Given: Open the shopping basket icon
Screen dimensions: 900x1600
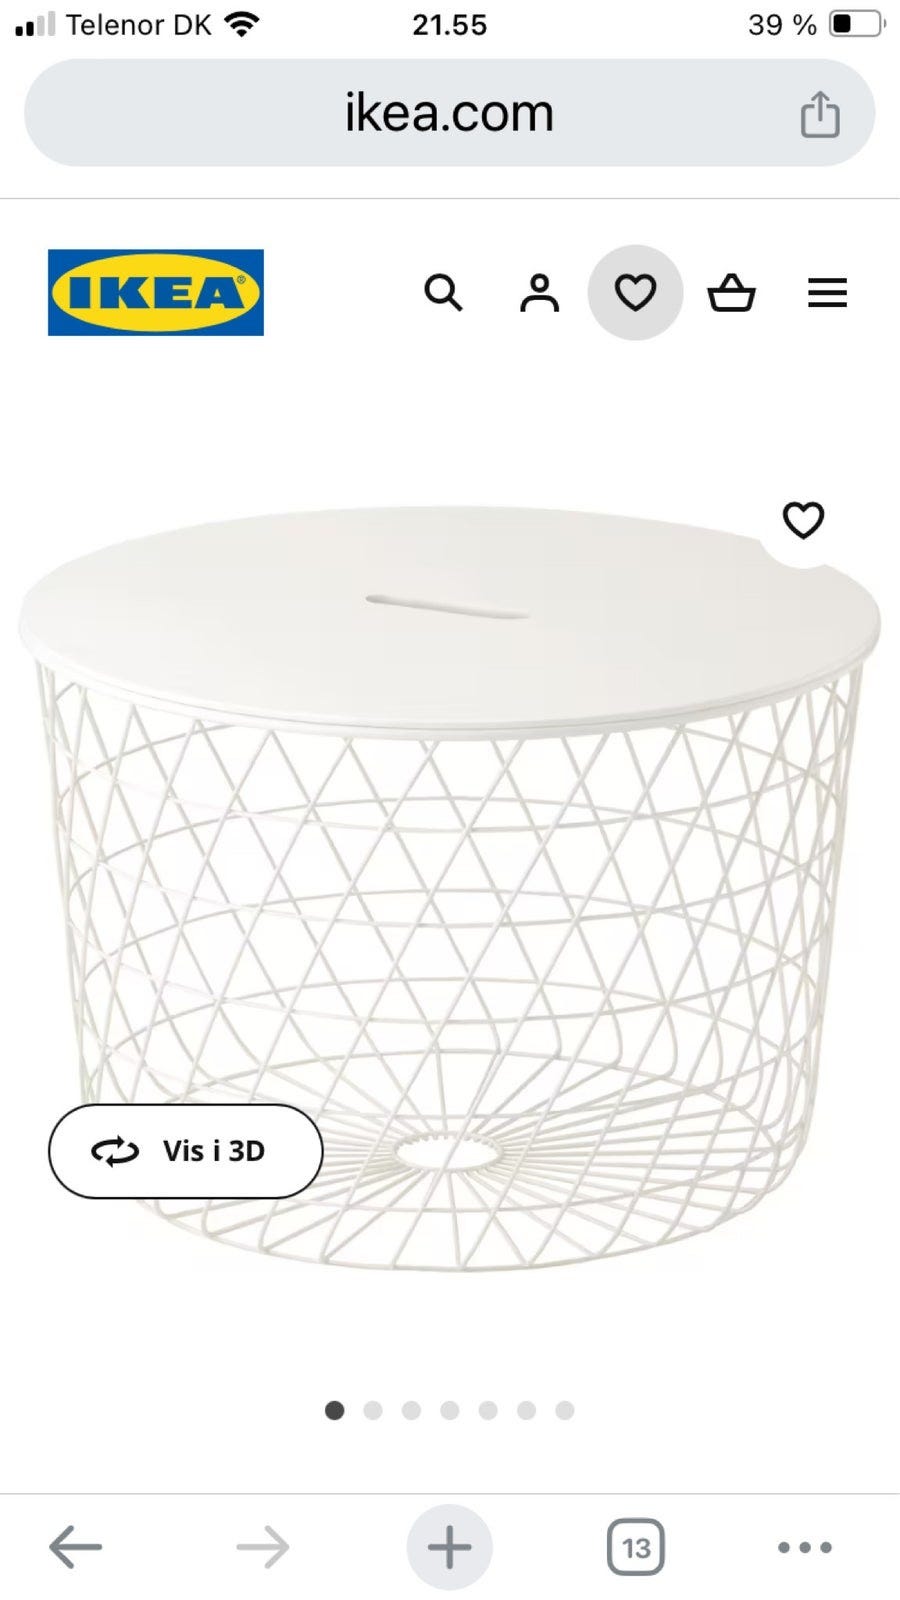Looking at the screenshot, I should click(x=731, y=293).
